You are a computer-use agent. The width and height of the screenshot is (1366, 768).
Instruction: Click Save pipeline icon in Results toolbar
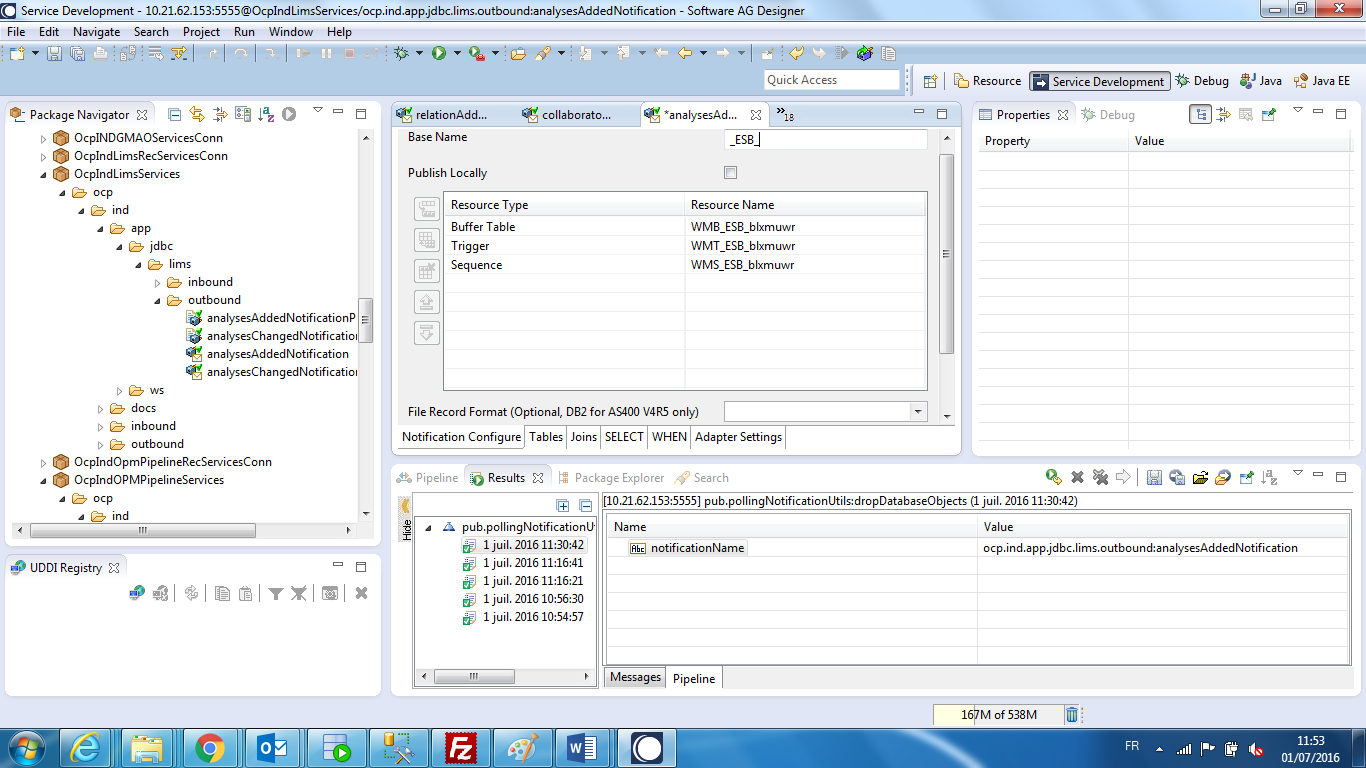[x=1154, y=477]
